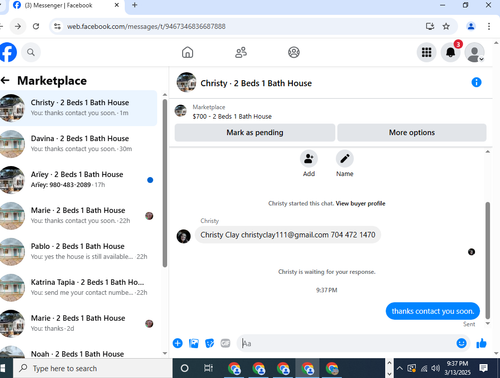Click the browser address bar URL

coord(146,26)
